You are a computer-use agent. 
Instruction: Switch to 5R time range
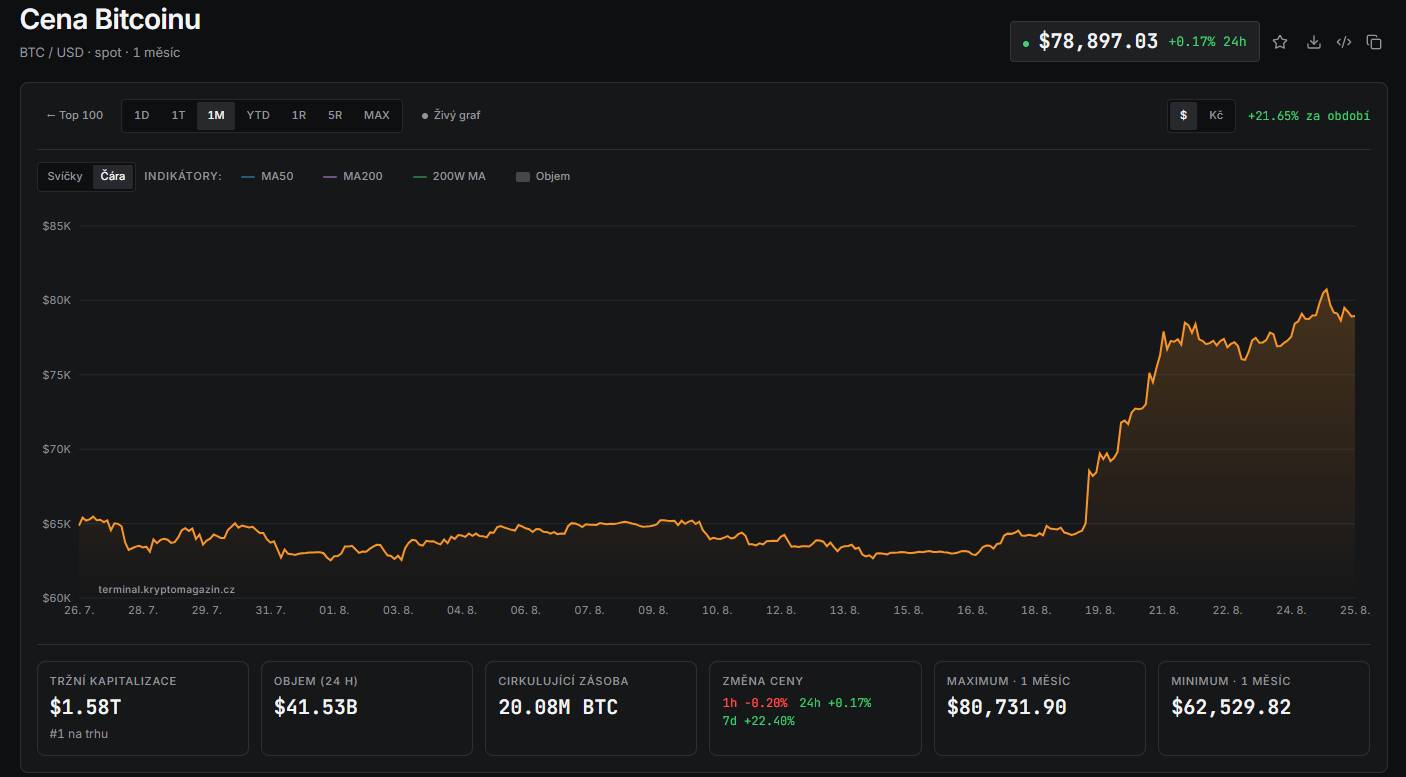click(x=335, y=115)
